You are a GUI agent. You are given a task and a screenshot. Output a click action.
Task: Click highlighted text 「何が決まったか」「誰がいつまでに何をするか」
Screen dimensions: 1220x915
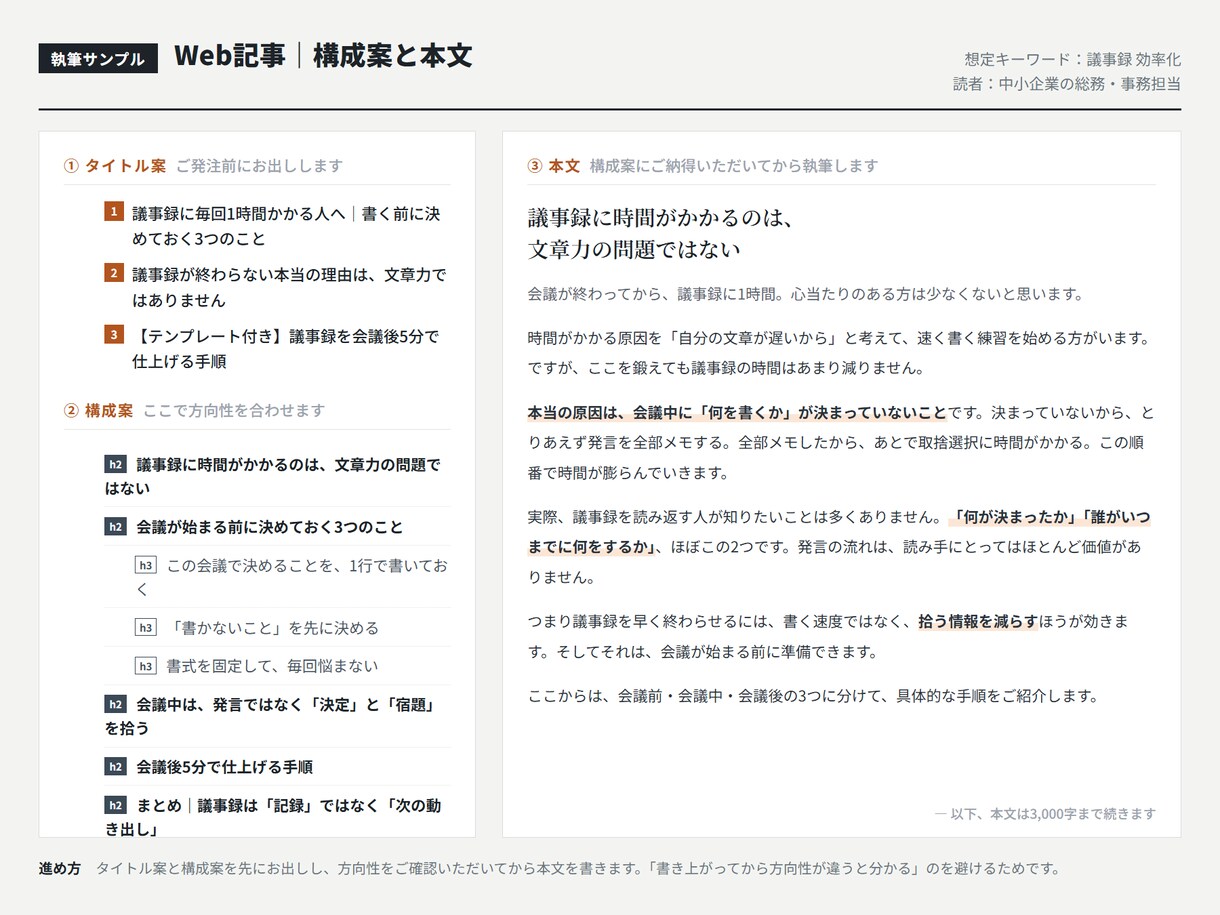(839, 532)
